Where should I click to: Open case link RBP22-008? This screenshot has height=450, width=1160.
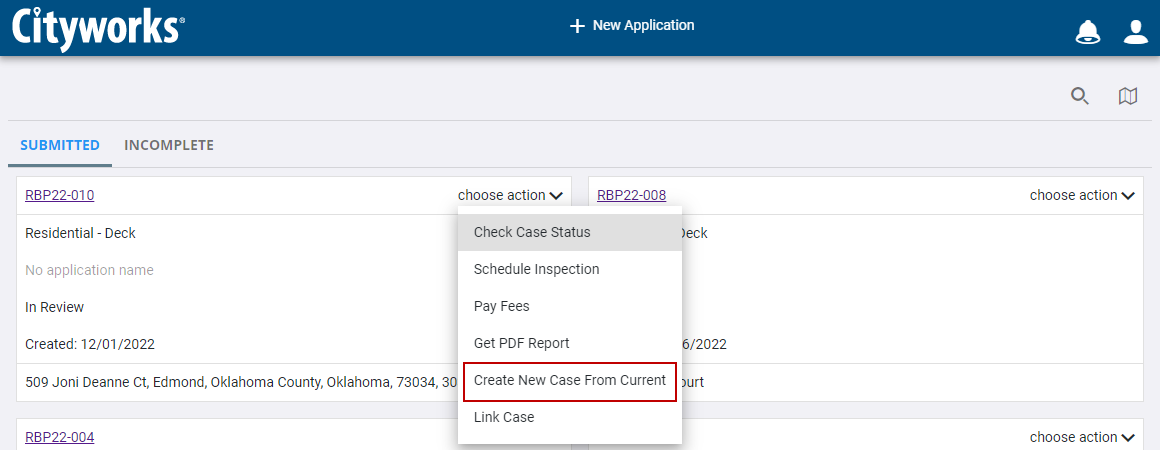[631, 195]
